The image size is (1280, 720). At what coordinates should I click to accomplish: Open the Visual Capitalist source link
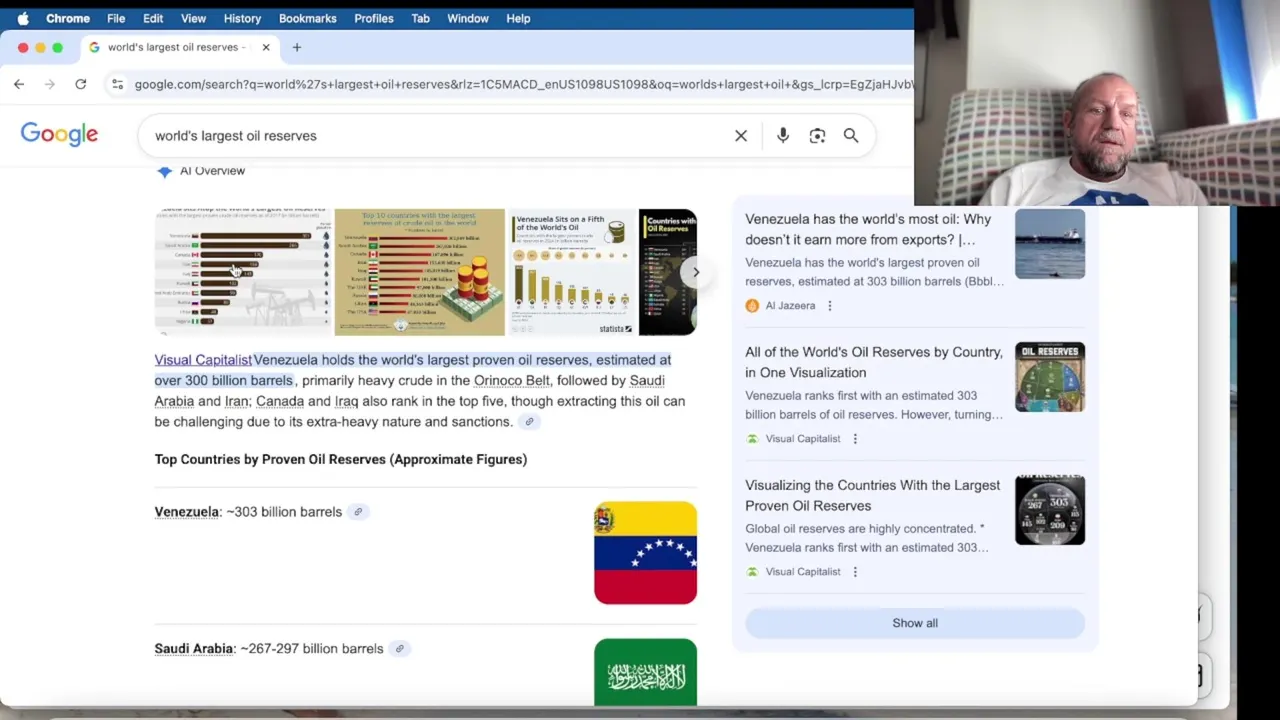pos(203,360)
